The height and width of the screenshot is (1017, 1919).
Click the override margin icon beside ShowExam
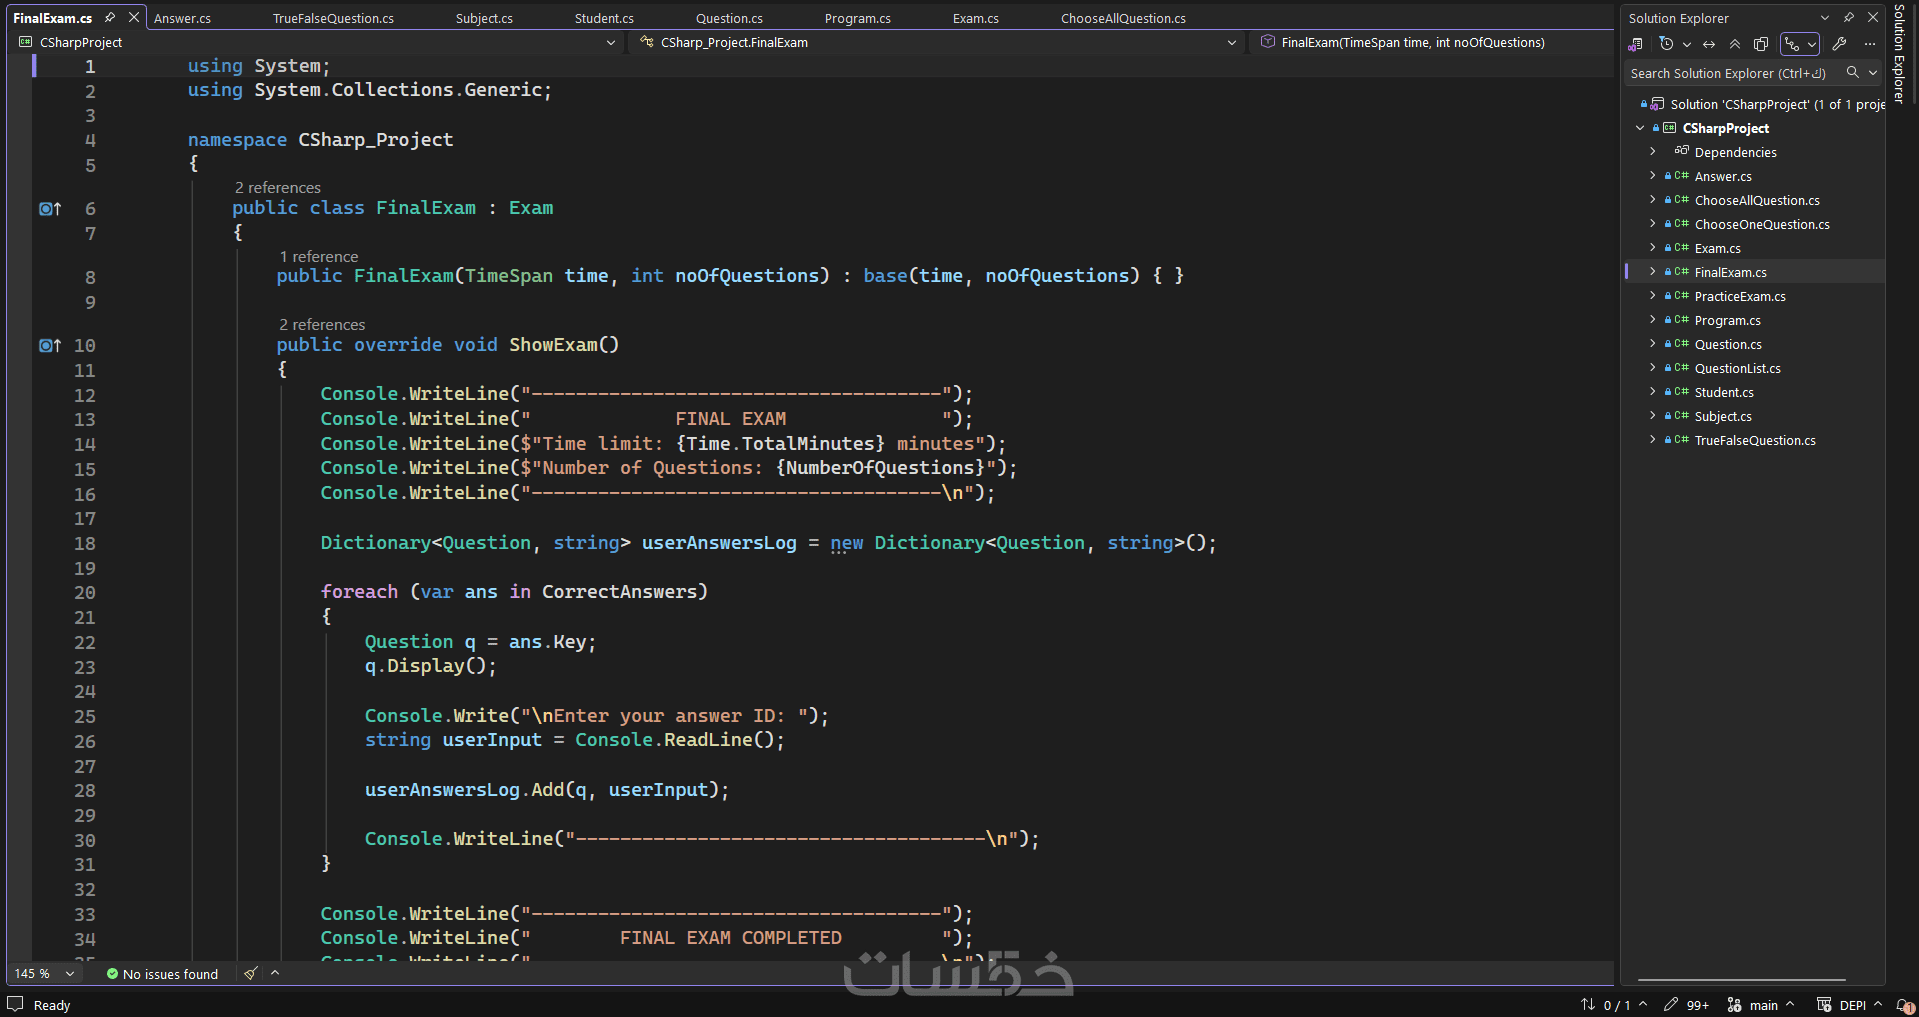click(50, 345)
